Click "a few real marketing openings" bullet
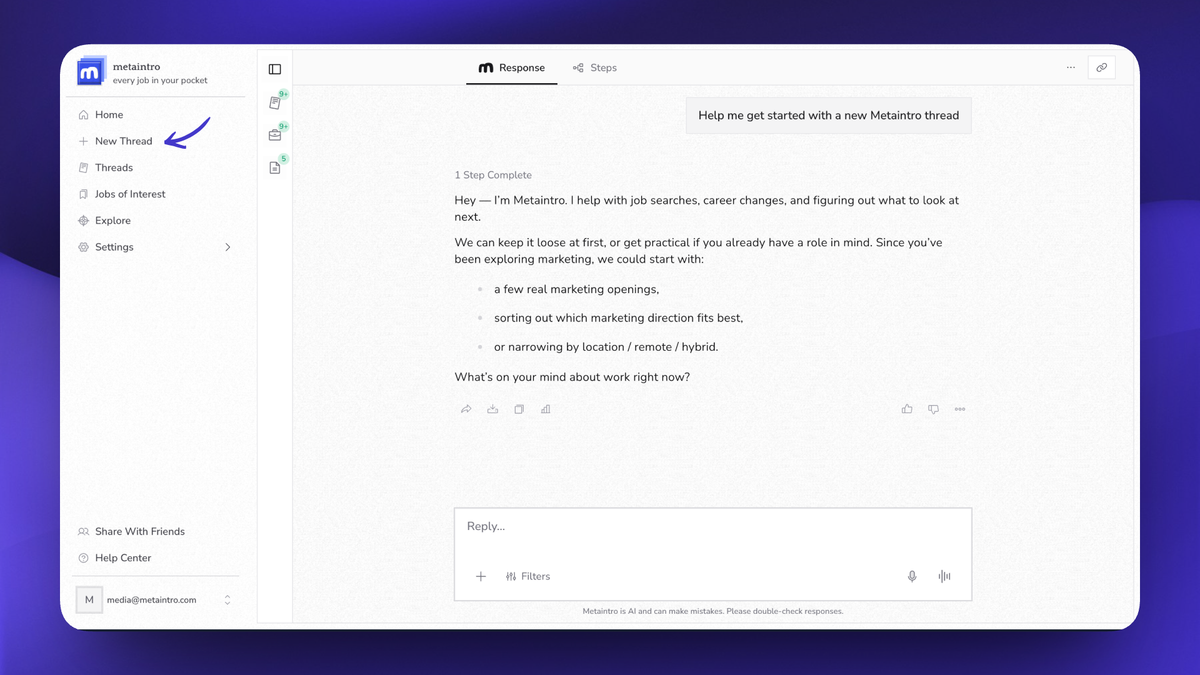1200x675 pixels. click(577, 289)
